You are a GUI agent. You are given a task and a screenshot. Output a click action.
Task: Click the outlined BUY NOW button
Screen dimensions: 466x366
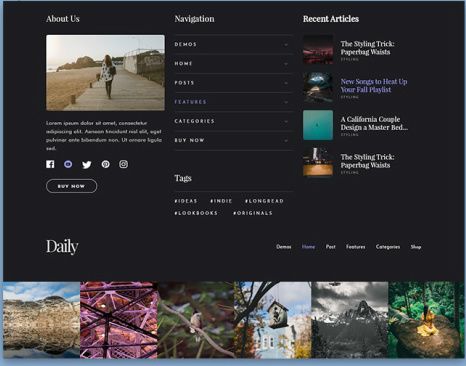tap(71, 186)
